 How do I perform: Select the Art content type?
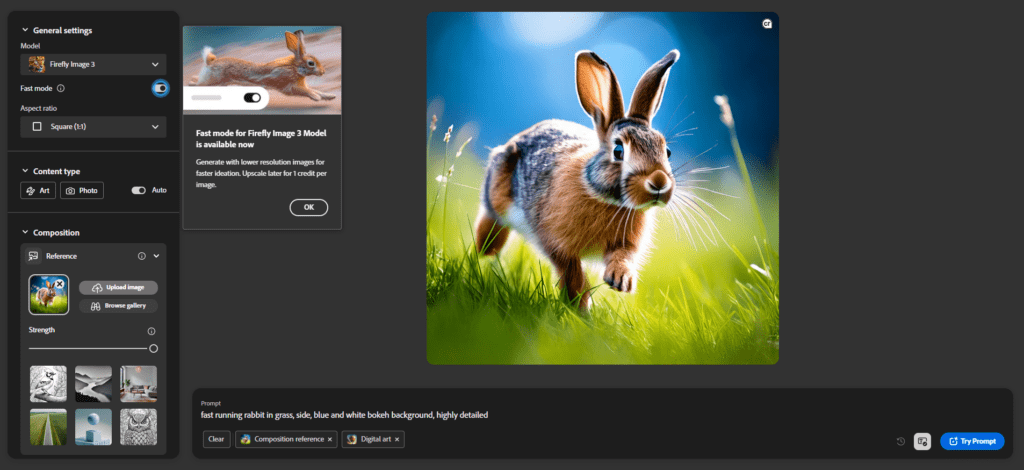(38, 190)
